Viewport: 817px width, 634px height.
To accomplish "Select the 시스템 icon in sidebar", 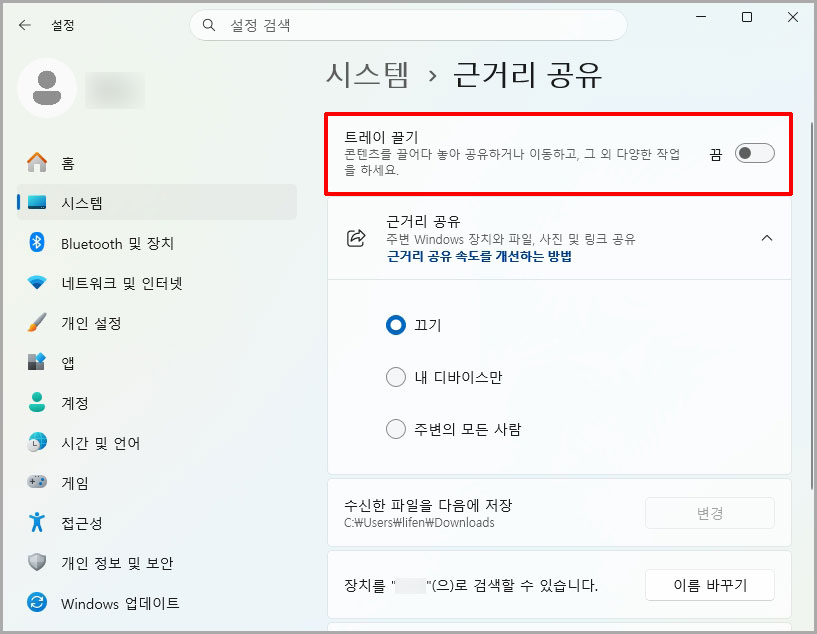I will coord(35,201).
